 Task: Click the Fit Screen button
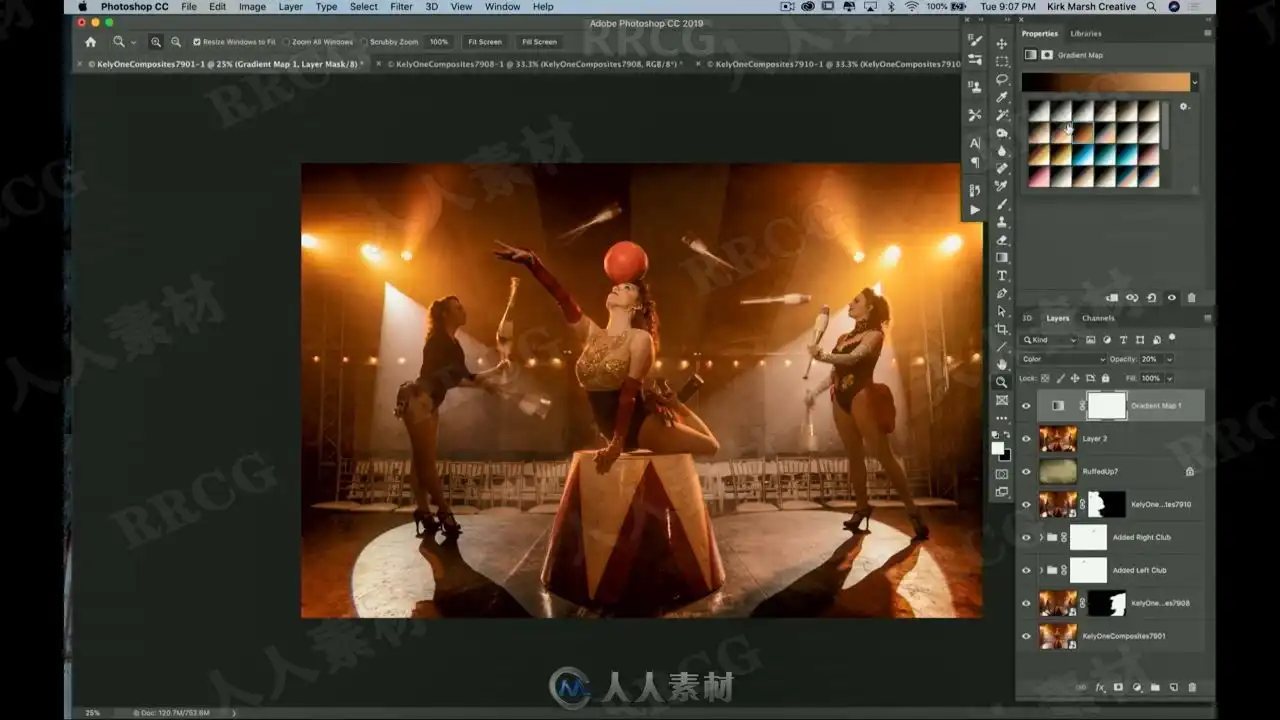484,42
